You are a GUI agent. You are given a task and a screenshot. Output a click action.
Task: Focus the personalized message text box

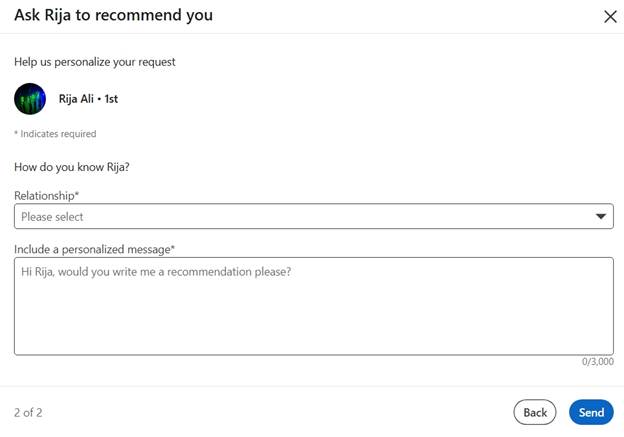314,306
